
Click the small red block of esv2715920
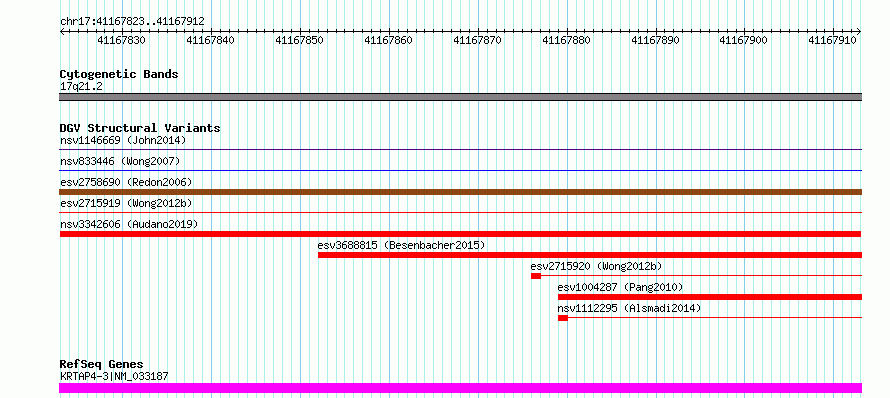click(536, 276)
